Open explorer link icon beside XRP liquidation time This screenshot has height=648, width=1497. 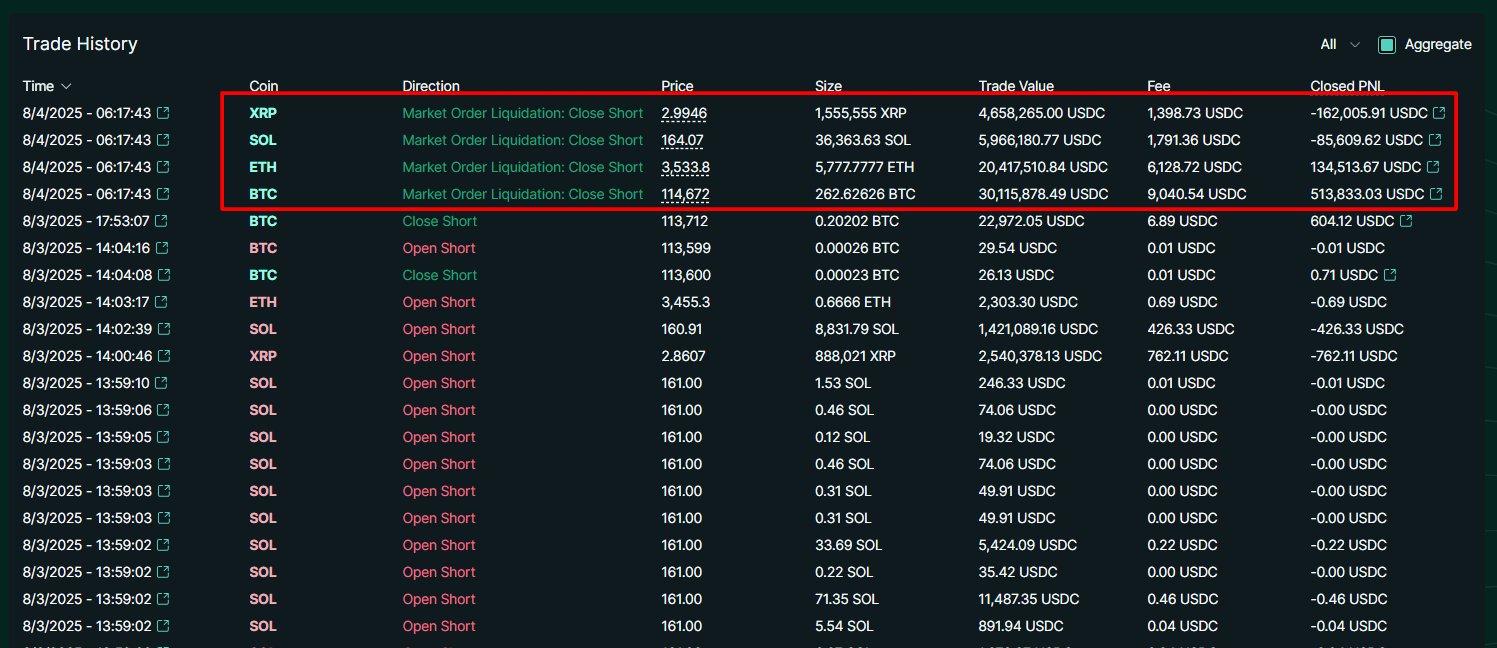point(163,113)
